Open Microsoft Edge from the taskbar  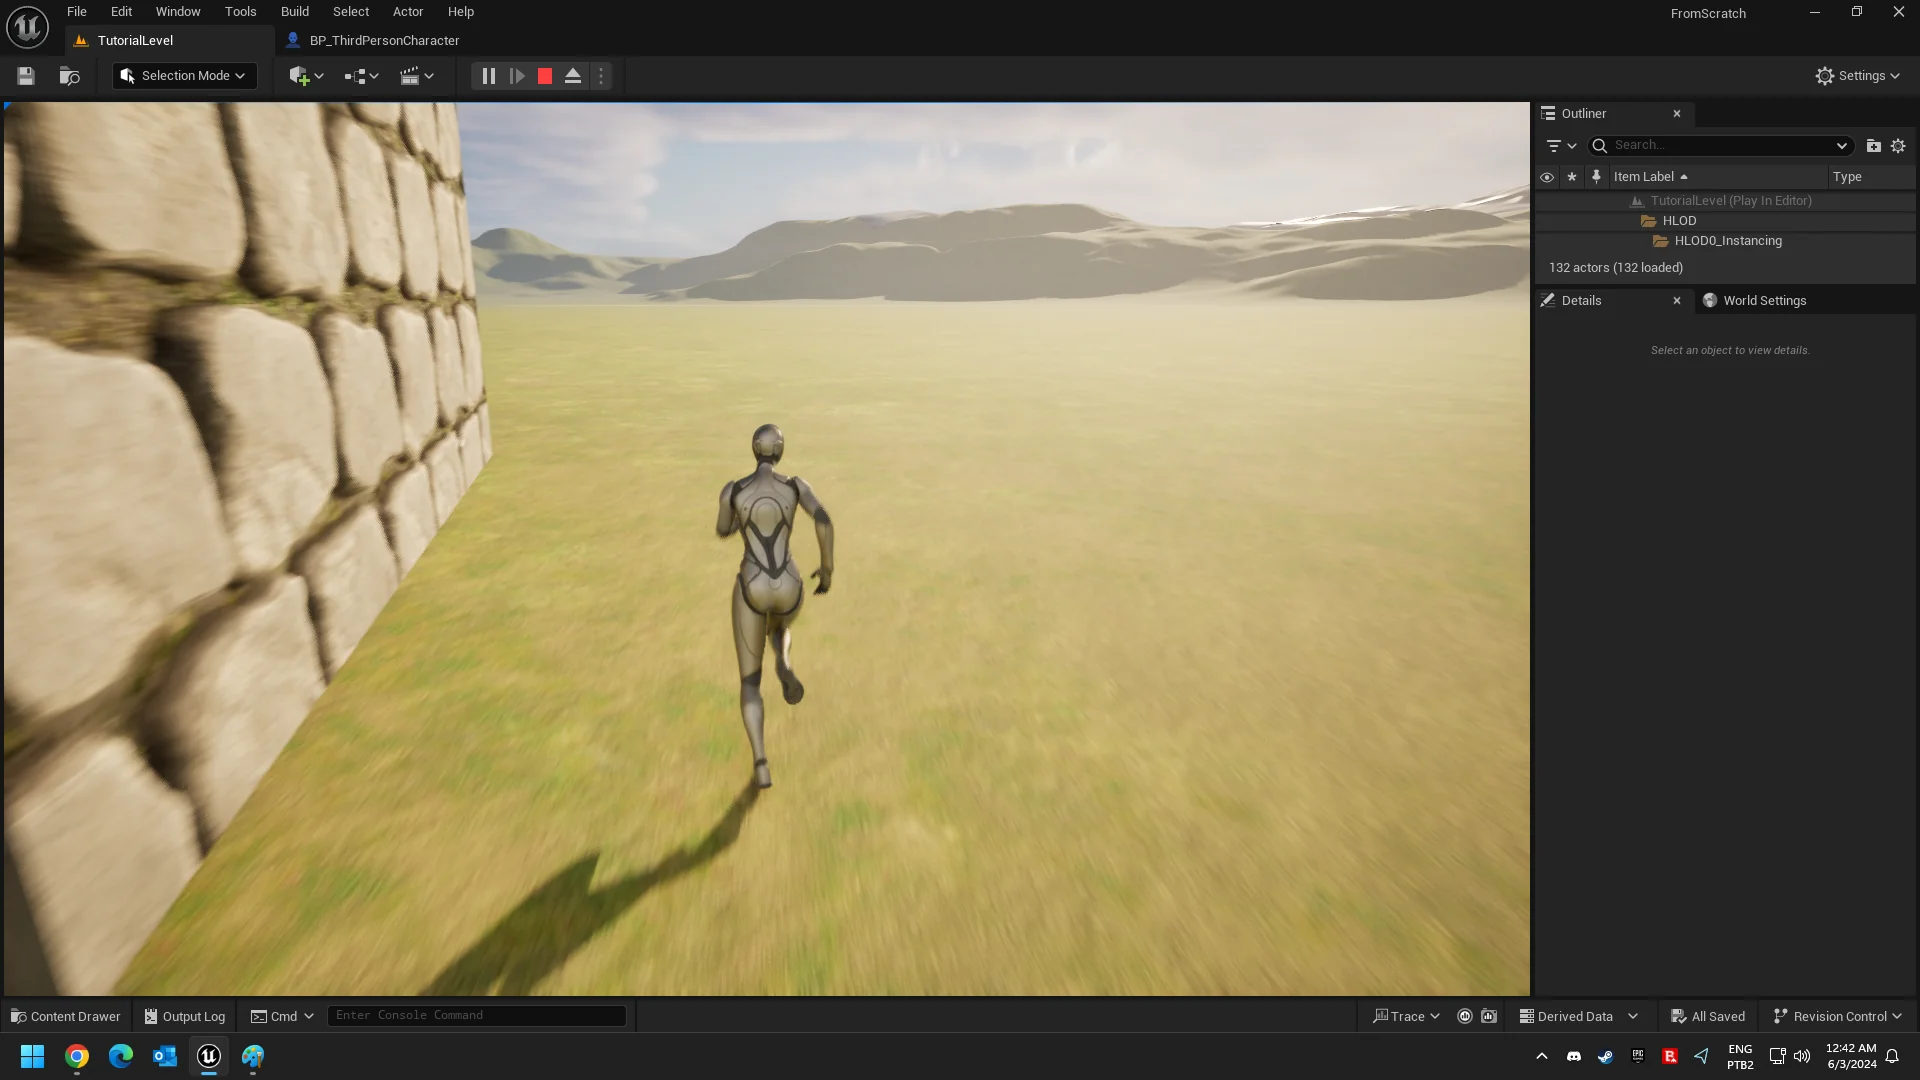coord(121,1056)
